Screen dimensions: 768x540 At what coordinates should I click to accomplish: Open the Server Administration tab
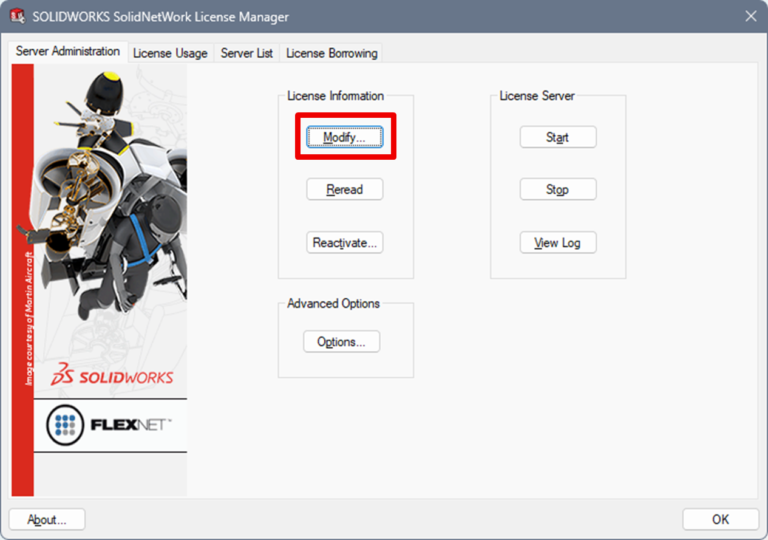click(x=68, y=51)
